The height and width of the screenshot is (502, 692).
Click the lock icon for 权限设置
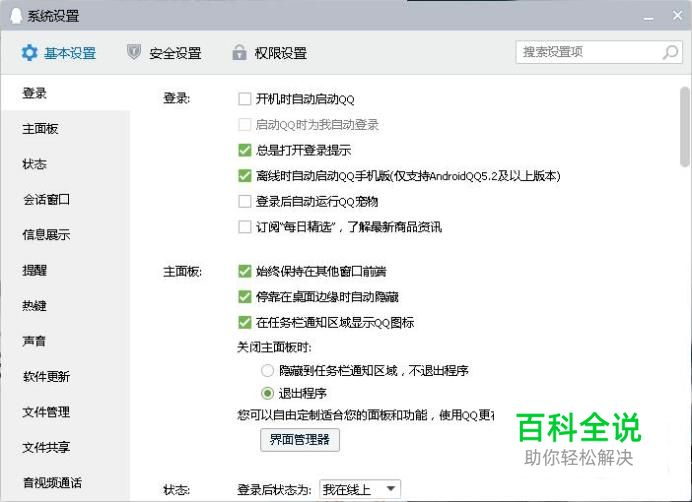pyautogui.click(x=239, y=52)
